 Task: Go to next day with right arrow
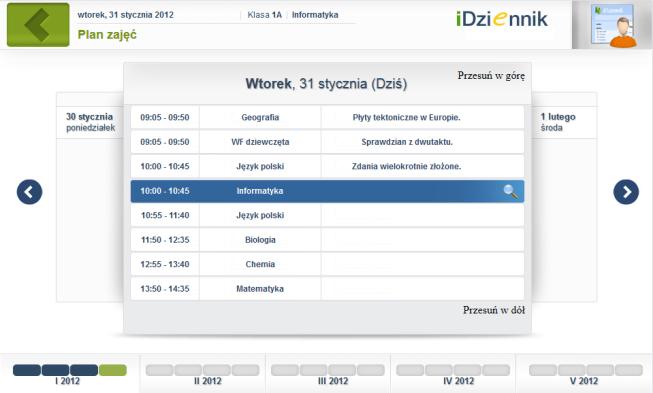(626, 192)
